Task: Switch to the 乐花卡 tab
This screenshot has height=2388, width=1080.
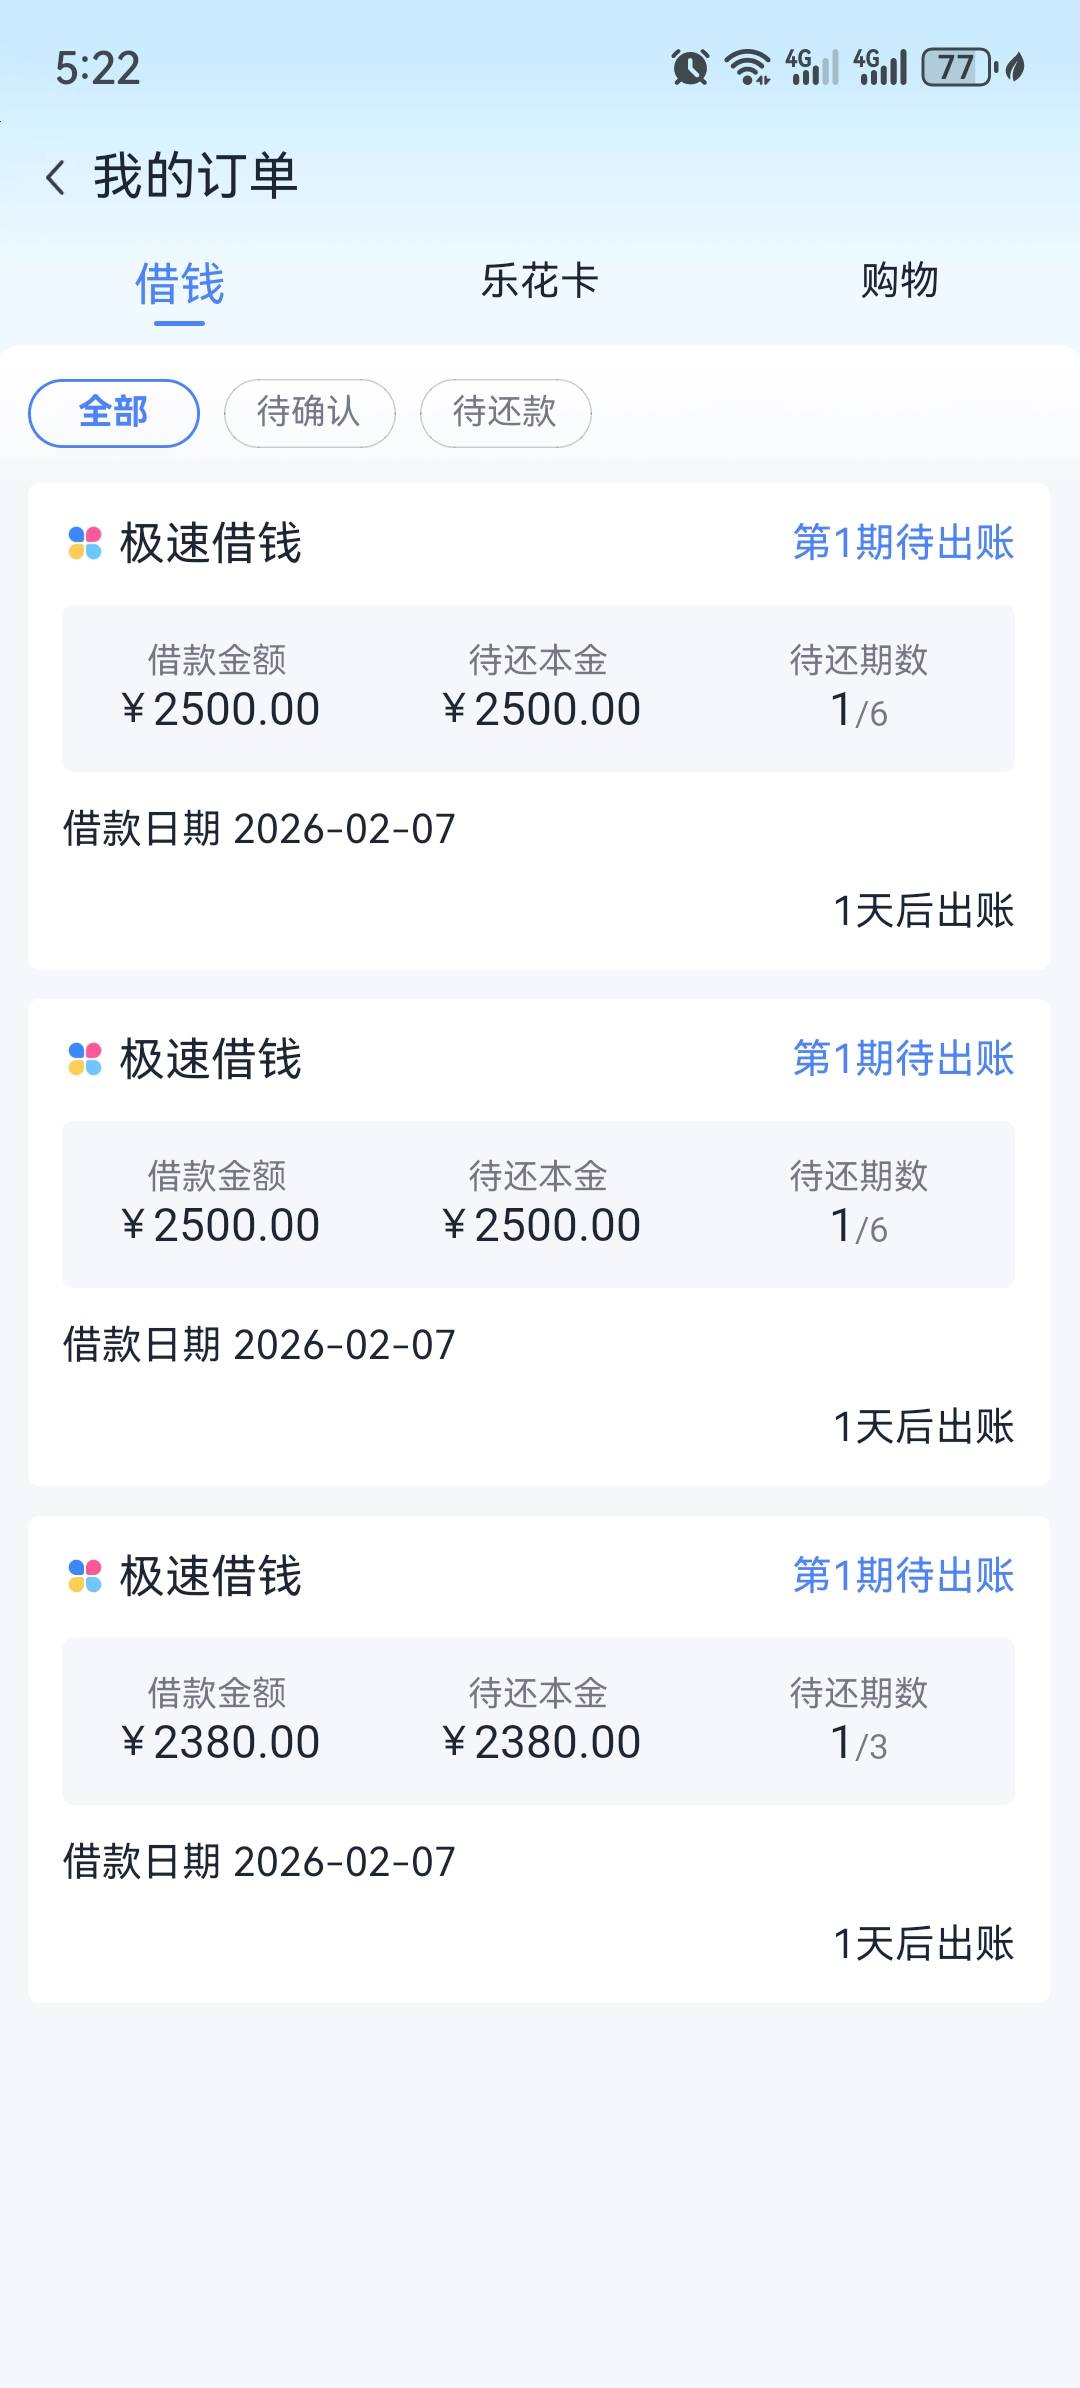Action: [540, 281]
